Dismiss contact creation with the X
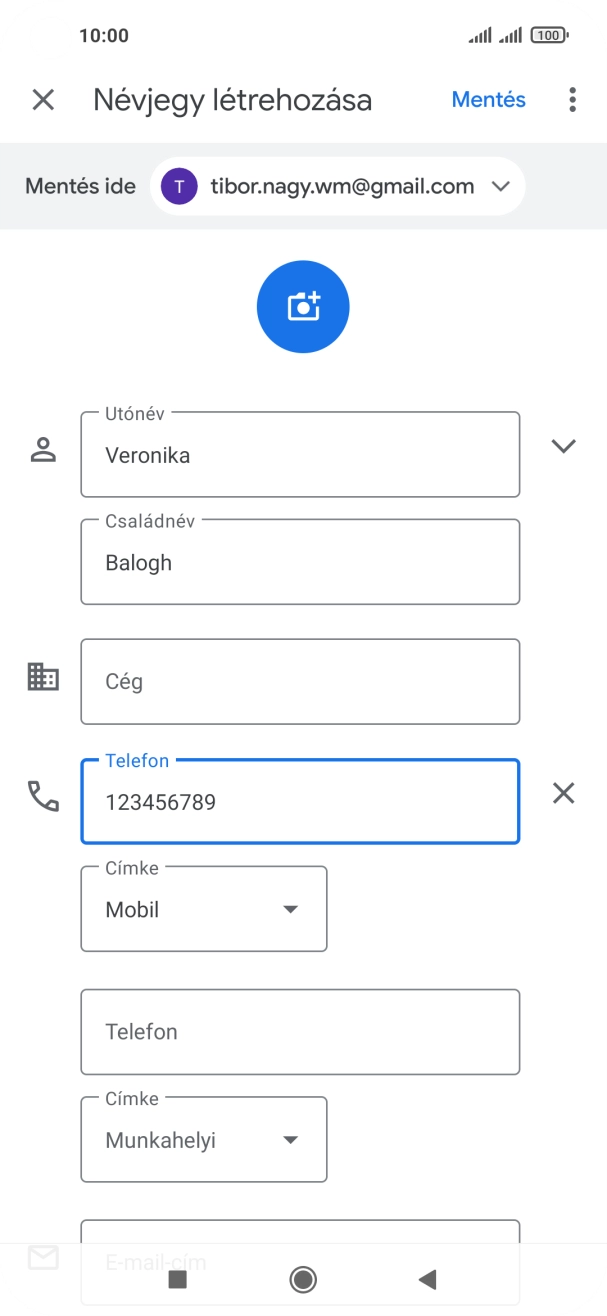The image size is (607, 1316). (42, 99)
